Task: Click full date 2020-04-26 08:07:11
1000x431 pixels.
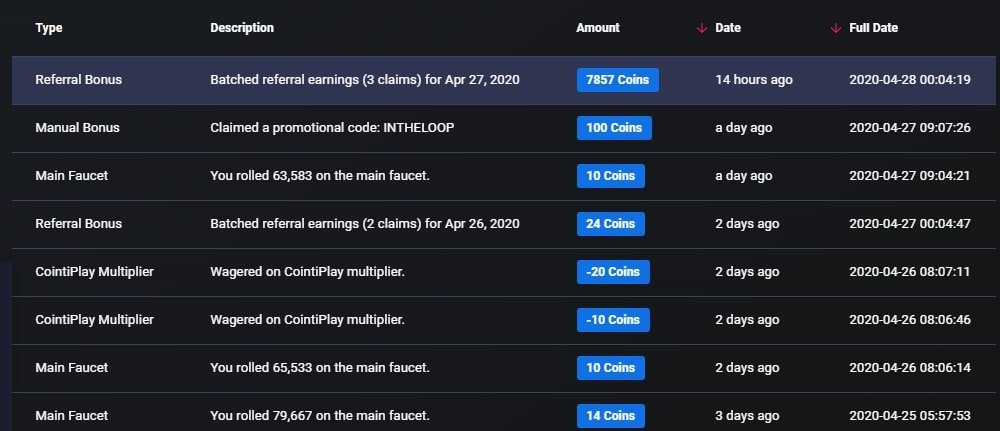Action: tap(909, 272)
